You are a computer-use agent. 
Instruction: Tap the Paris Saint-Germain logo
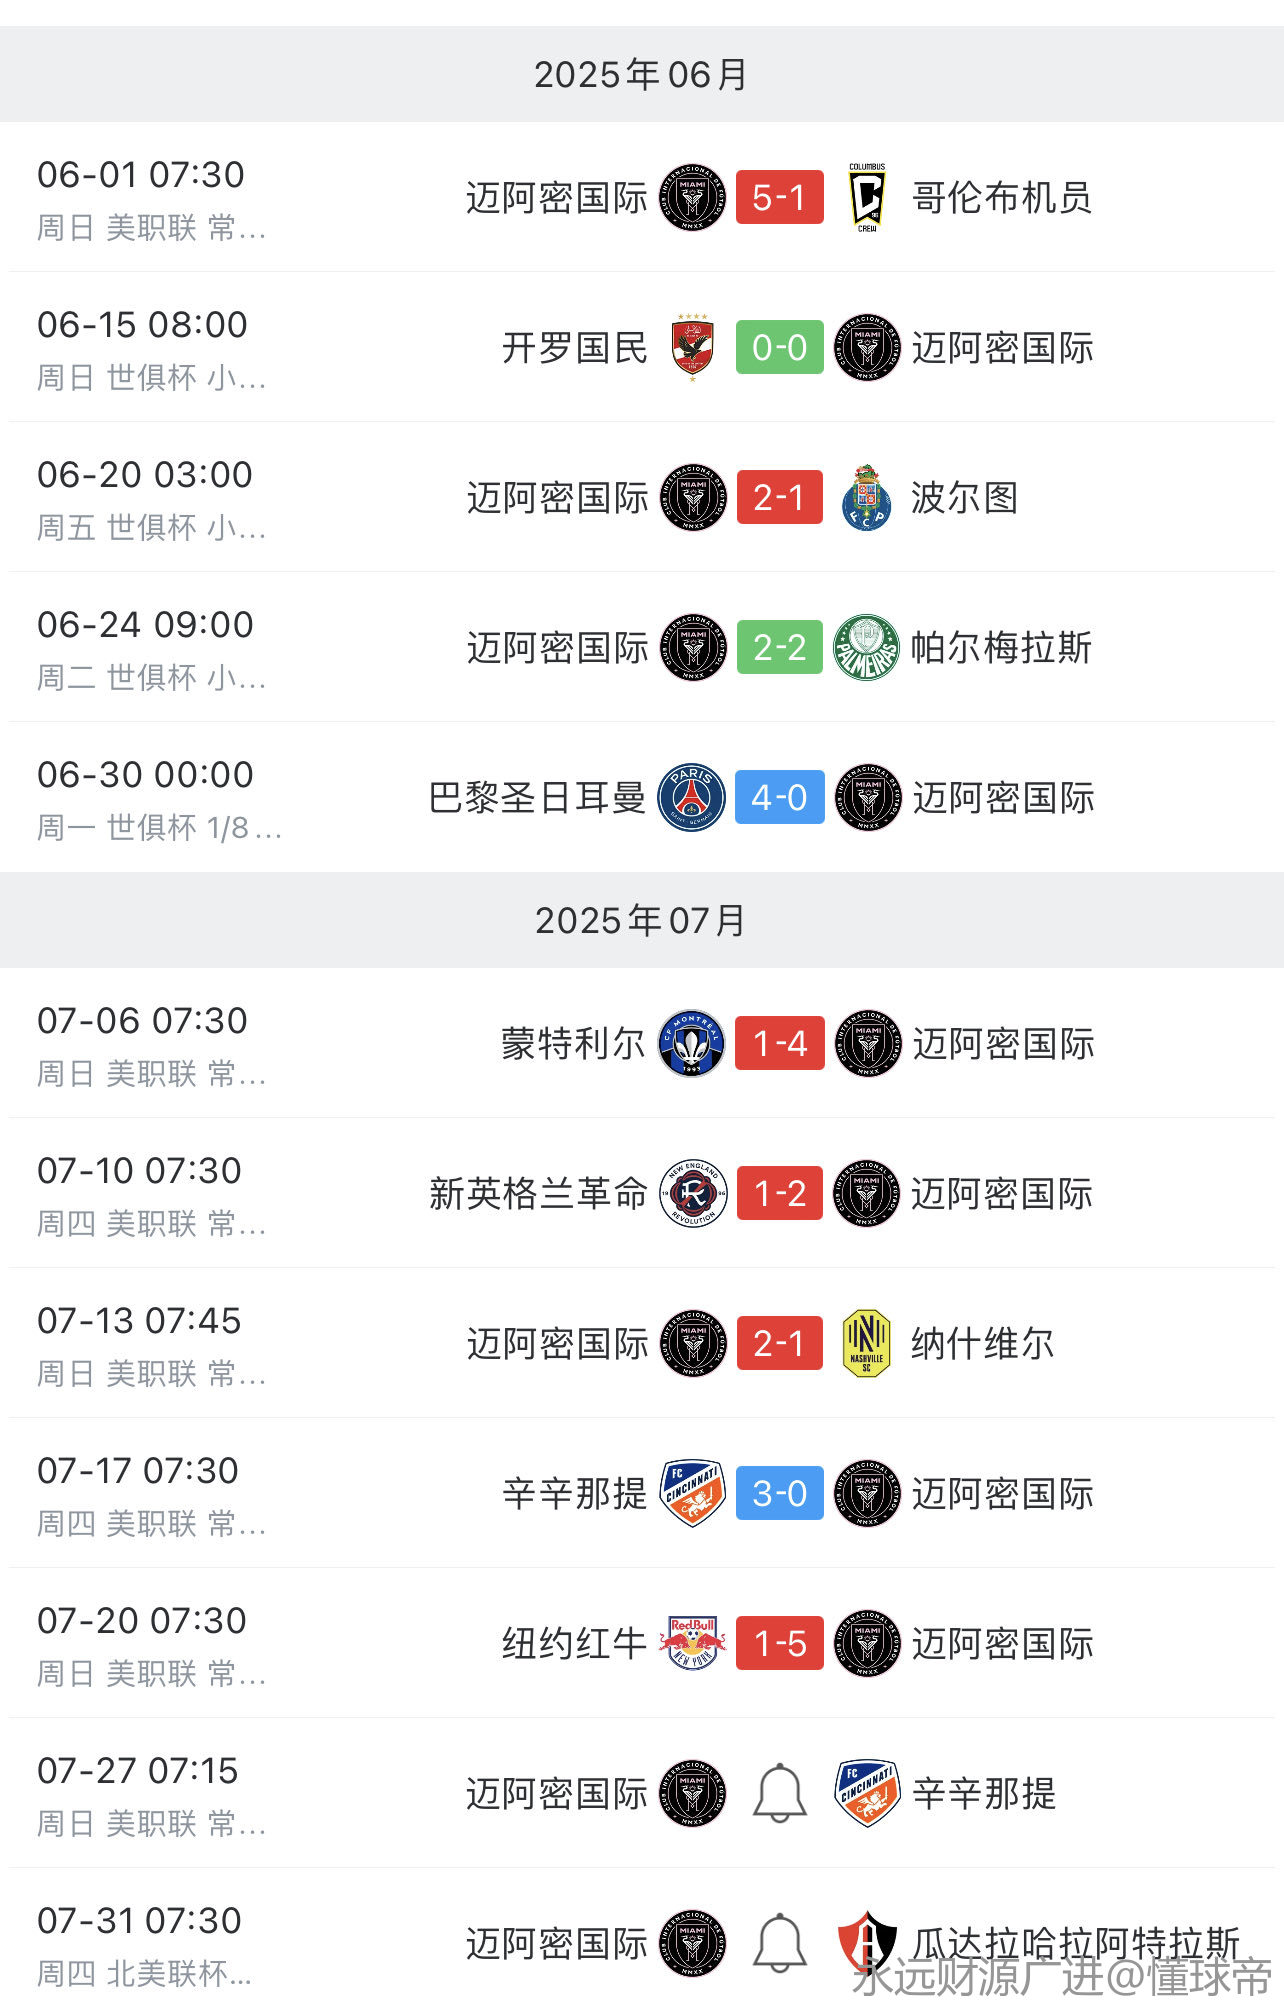(x=691, y=797)
